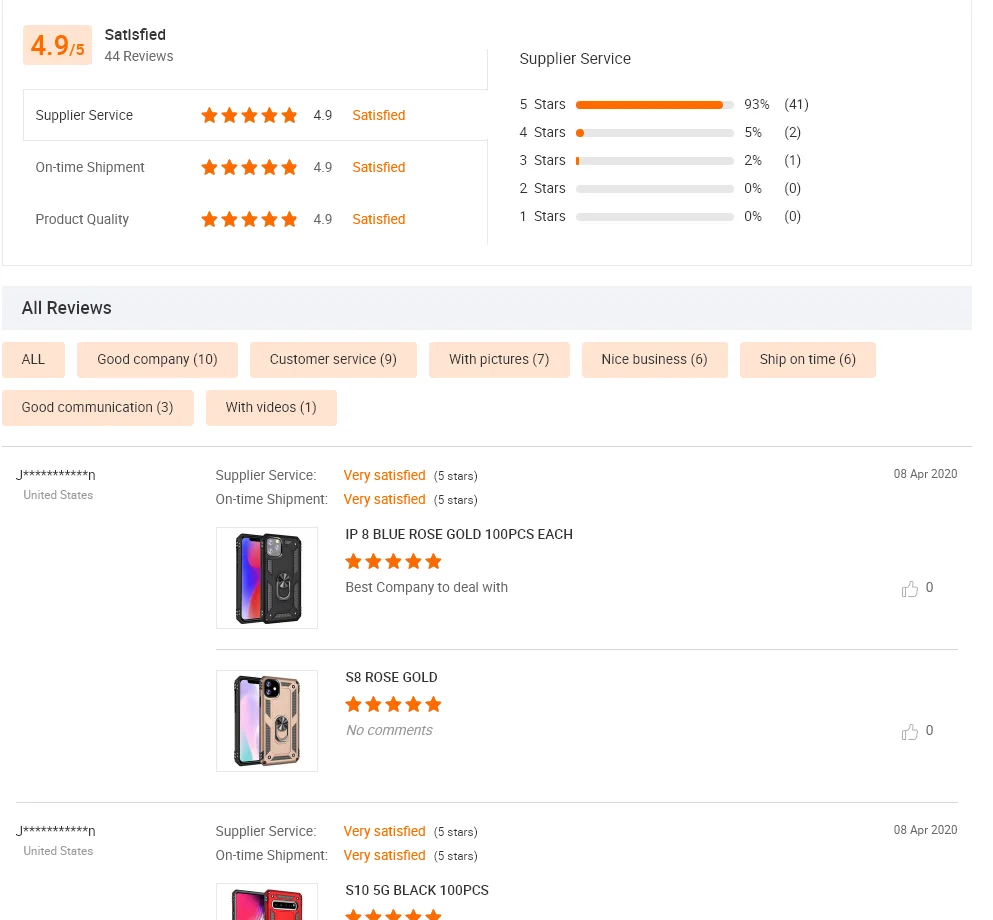Click the 5 Stars rating bar
Screen dimensions: 993x920
[x=654, y=105]
